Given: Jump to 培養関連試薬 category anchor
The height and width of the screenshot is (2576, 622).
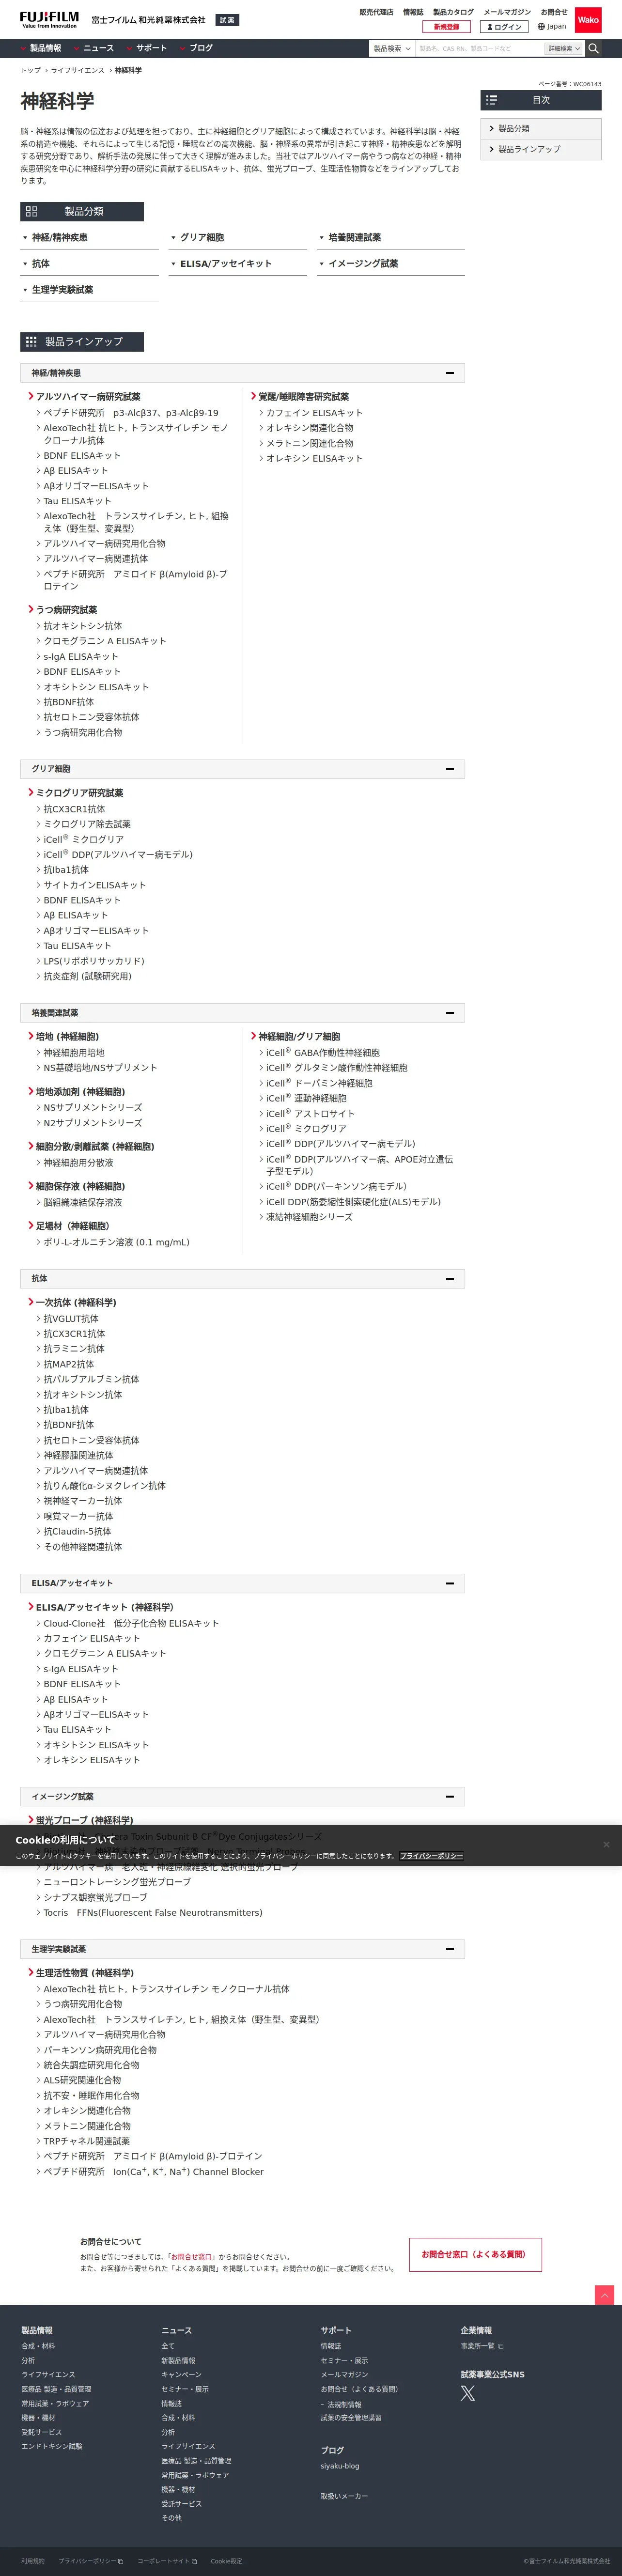Looking at the screenshot, I should [x=391, y=237].
